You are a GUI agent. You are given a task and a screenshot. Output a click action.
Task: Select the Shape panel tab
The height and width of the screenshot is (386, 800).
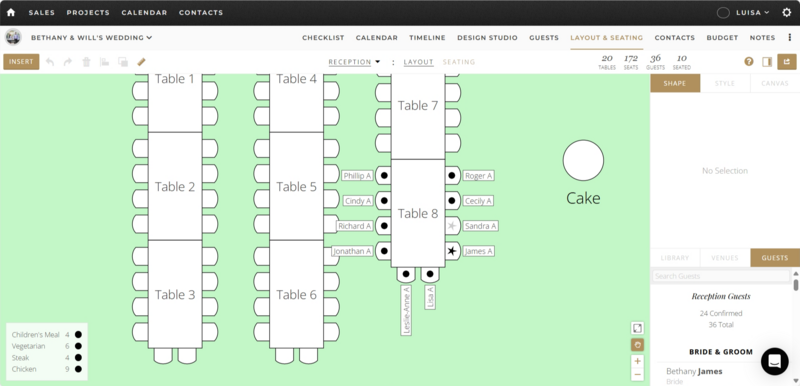tap(675, 83)
